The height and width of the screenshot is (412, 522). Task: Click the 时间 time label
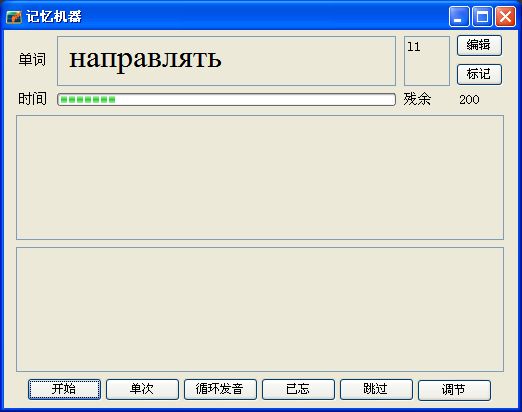(x=32, y=99)
